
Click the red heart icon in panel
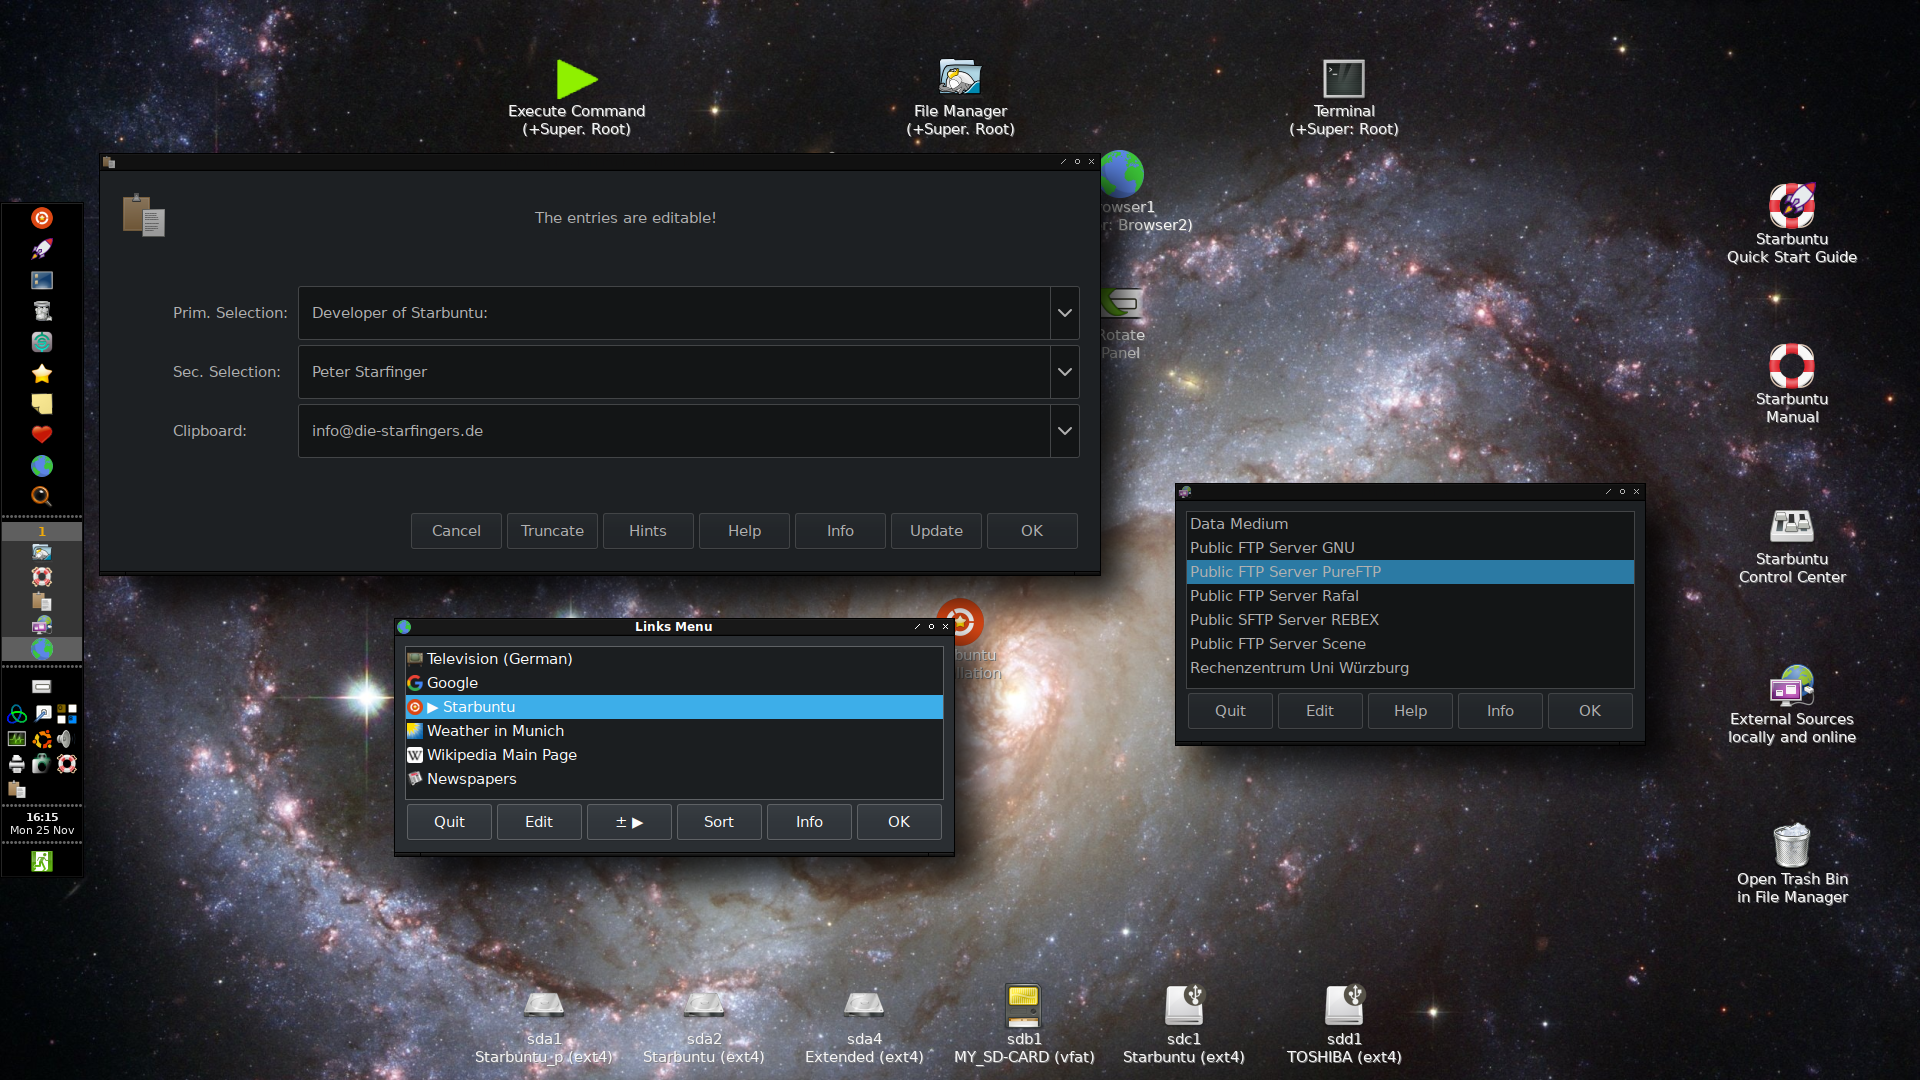click(x=42, y=435)
